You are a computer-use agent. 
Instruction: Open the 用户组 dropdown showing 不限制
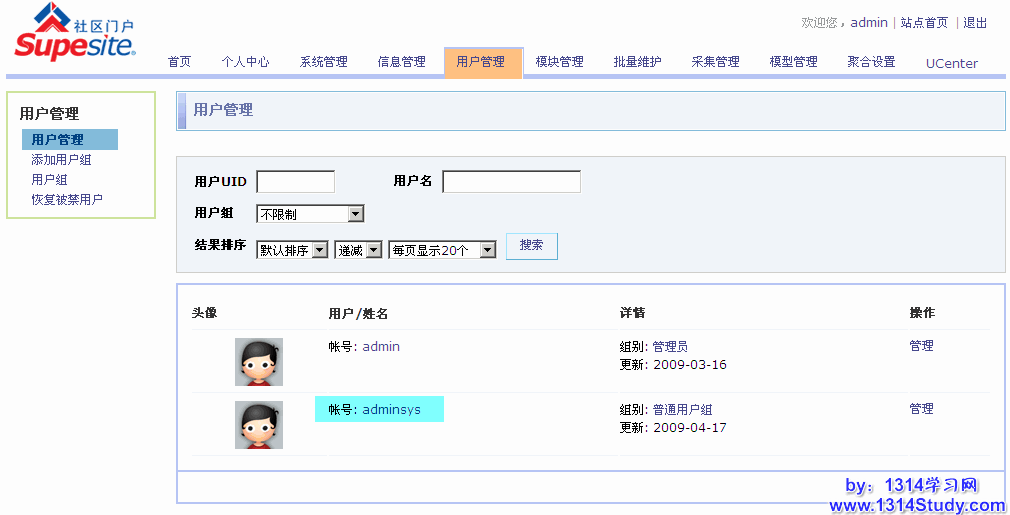coord(310,214)
